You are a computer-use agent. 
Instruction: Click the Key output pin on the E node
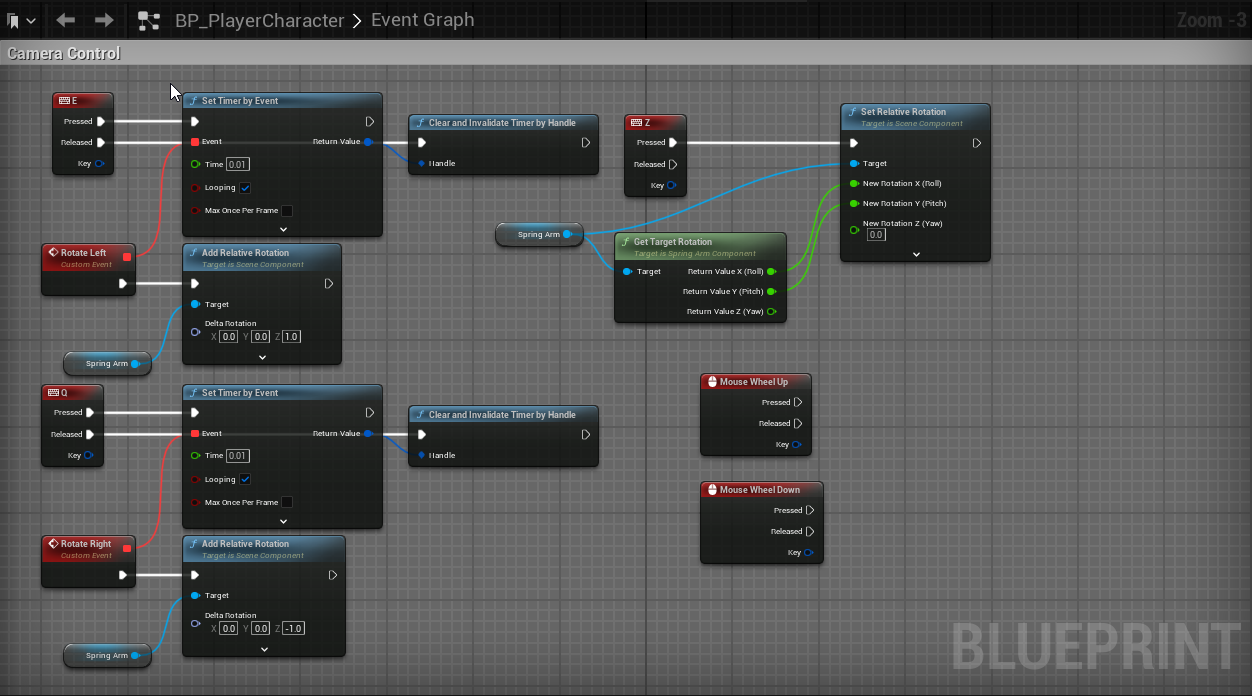click(100, 163)
